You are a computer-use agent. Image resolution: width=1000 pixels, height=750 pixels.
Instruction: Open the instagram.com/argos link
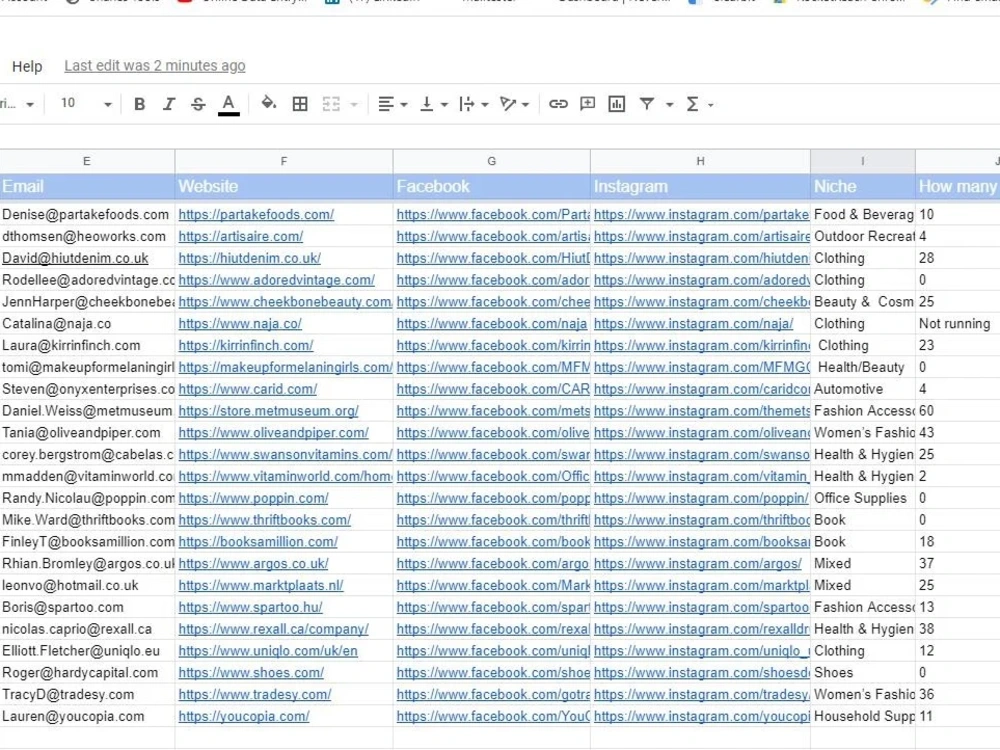[698, 564]
